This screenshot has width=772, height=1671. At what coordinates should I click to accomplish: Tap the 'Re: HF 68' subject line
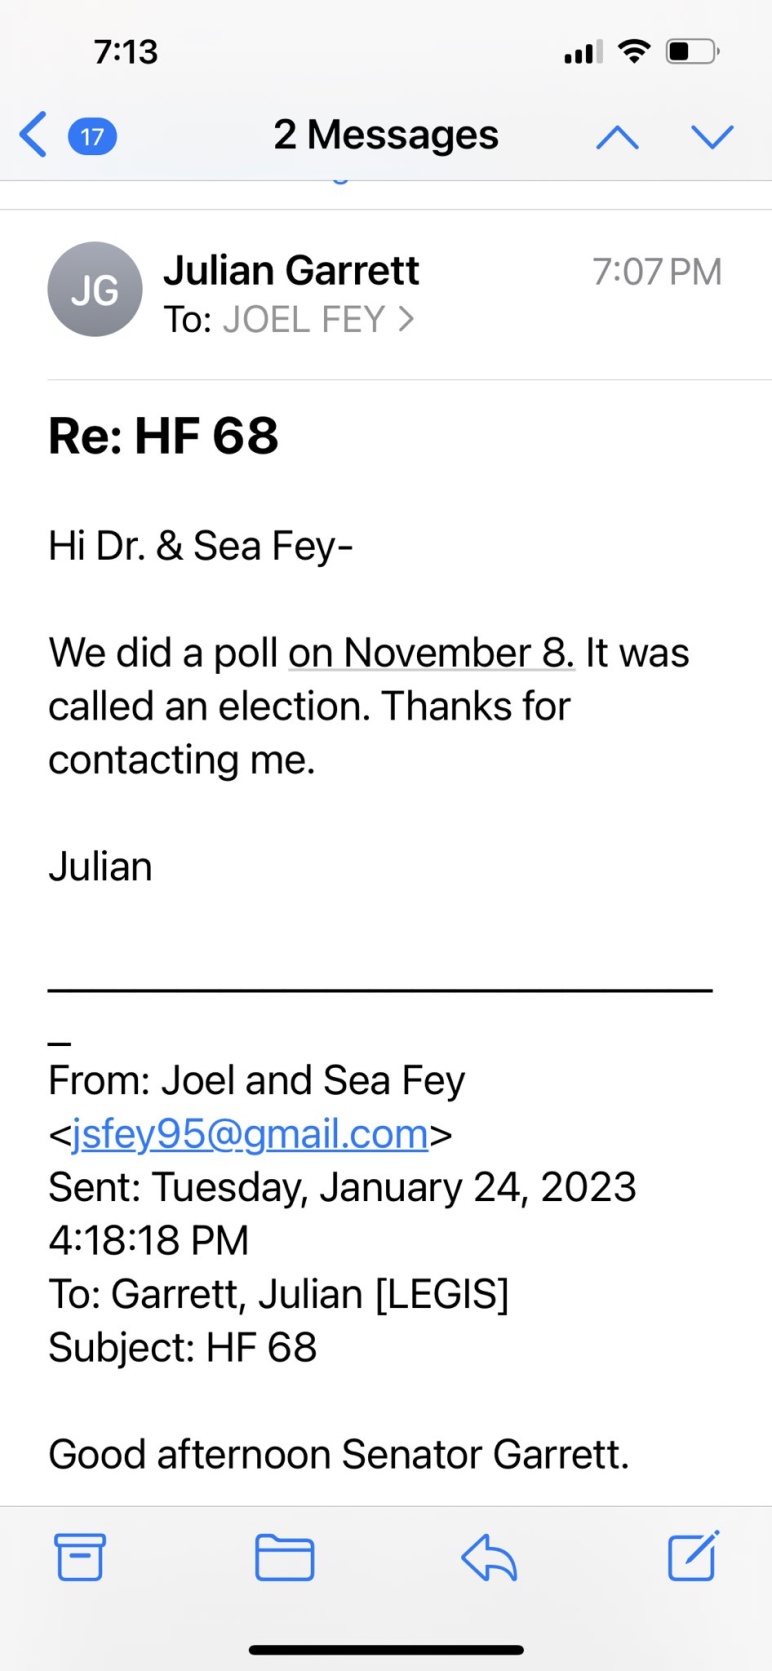point(163,436)
